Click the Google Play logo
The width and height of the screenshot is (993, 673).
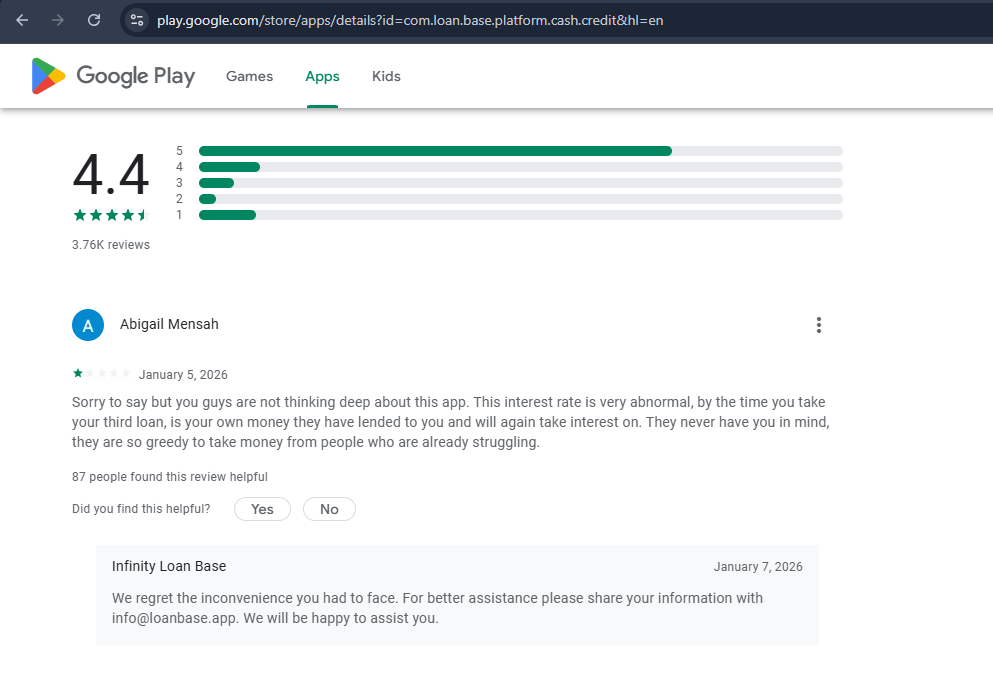tap(113, 76)
